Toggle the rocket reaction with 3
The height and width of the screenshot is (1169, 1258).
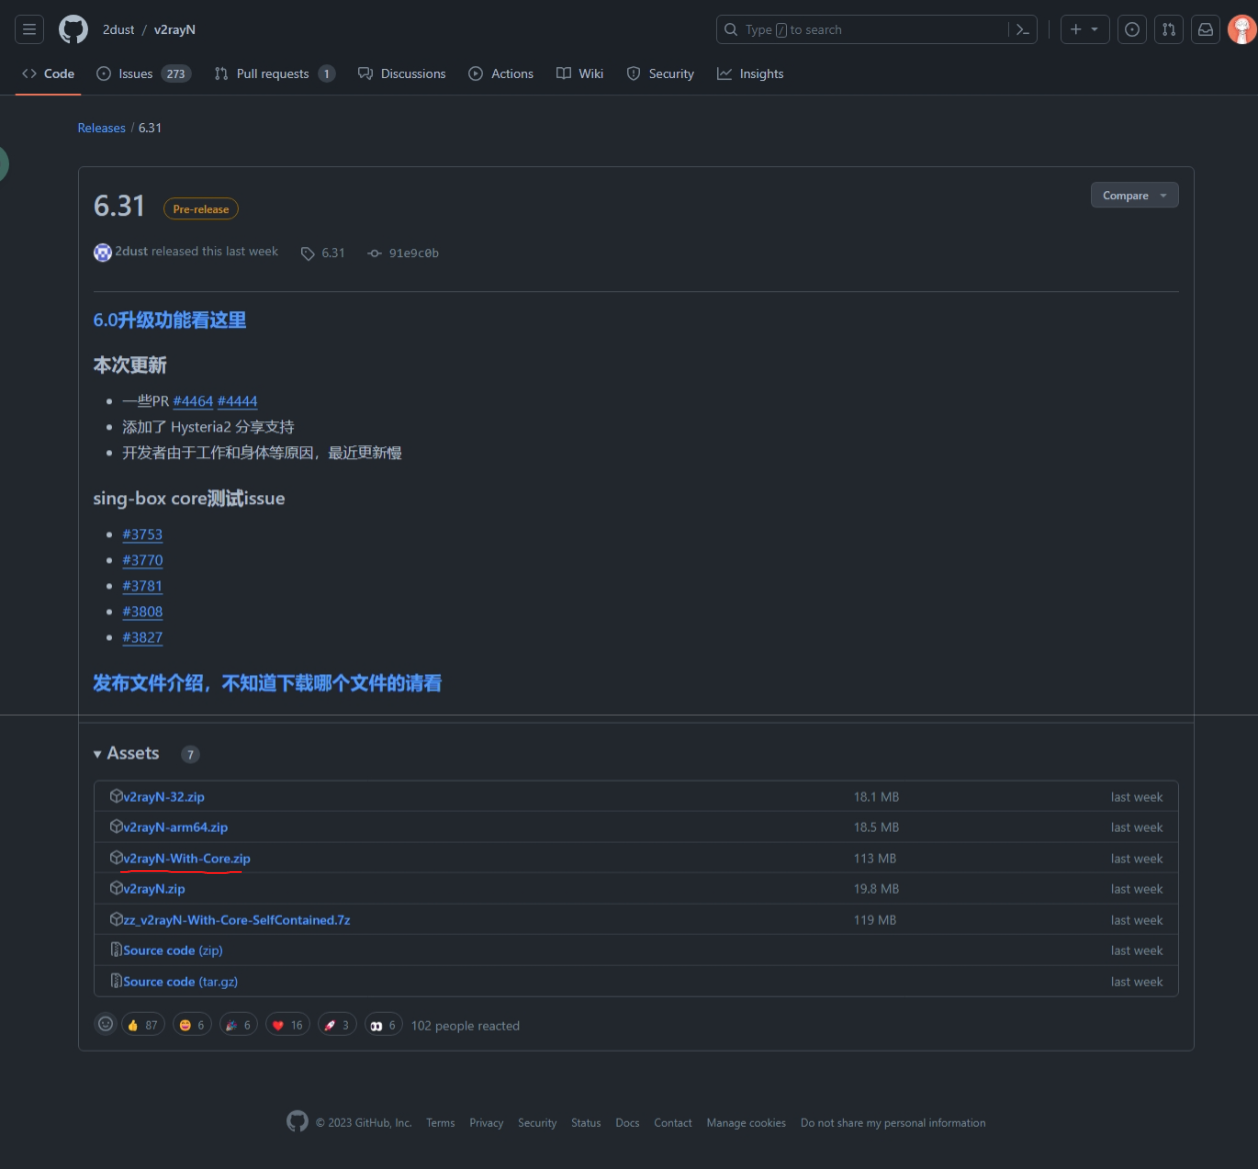coord(337,1025)
